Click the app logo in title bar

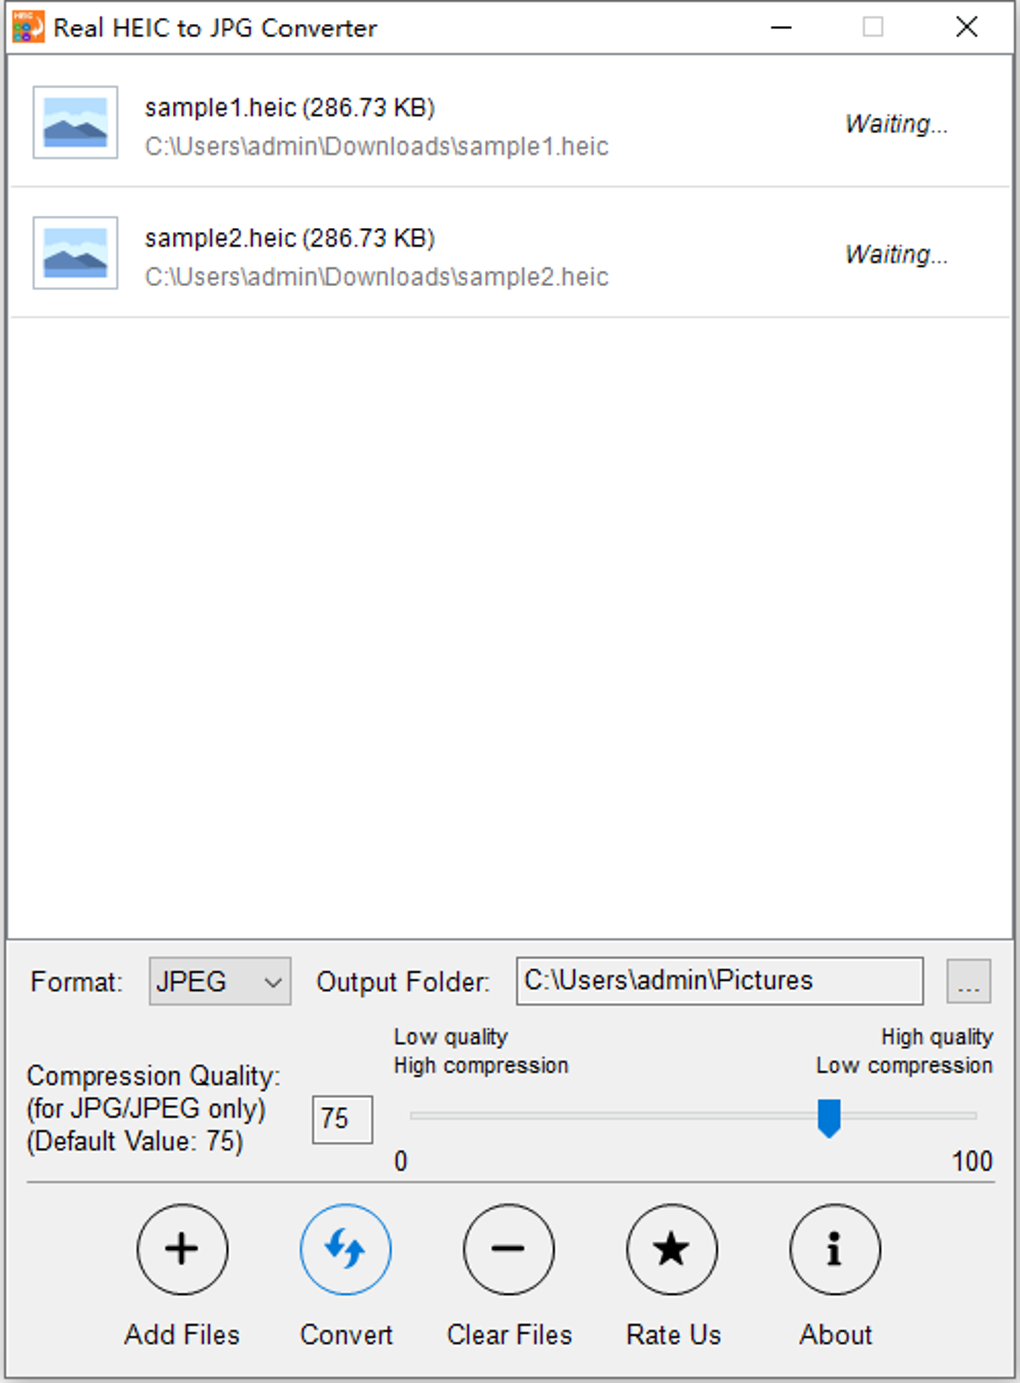coord(28,27)
